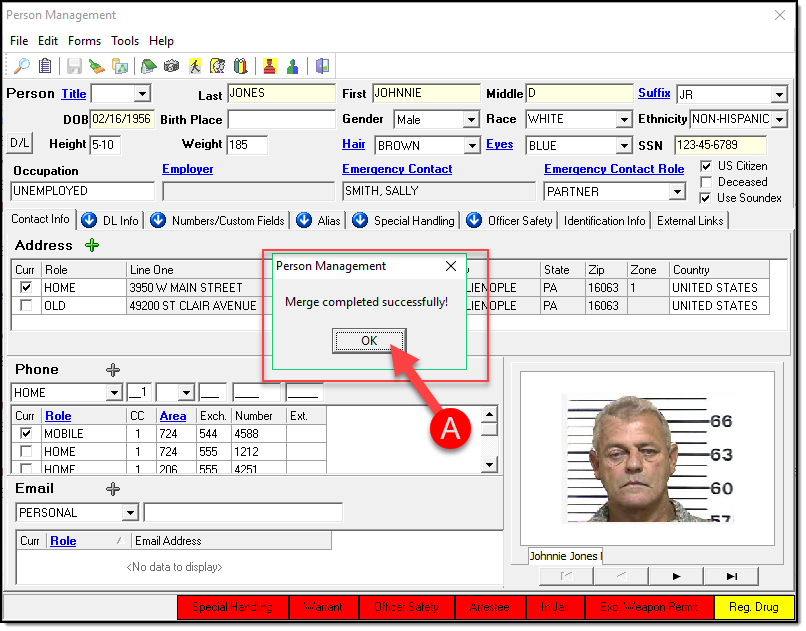Viewport: 806px width, 631px height.
Task: Click the exit door toolbar icon
Action: [322, 66]
